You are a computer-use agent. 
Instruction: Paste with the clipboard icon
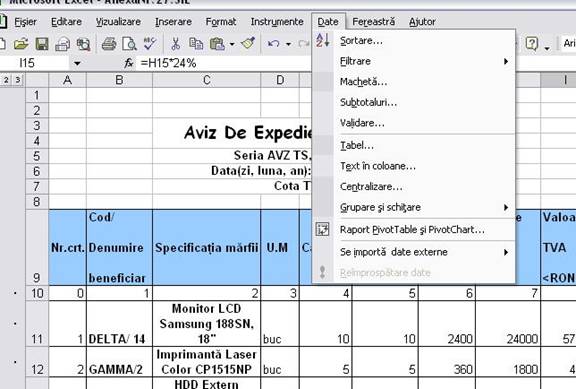tap(217, 44)
